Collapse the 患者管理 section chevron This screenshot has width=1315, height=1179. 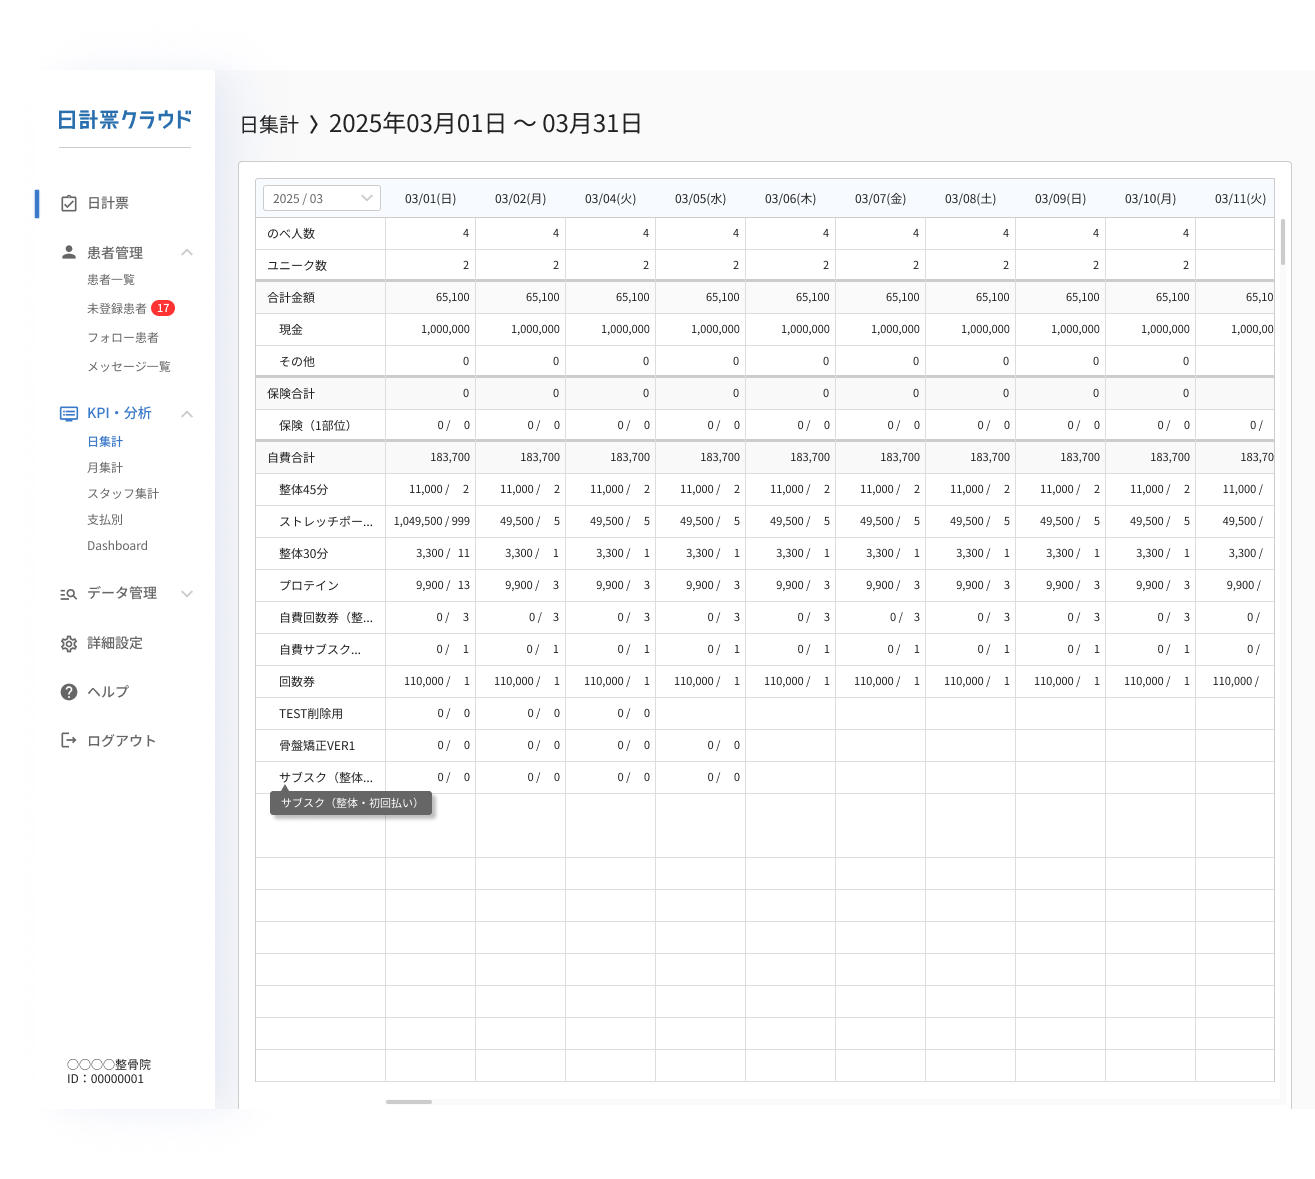pos(187,252)
